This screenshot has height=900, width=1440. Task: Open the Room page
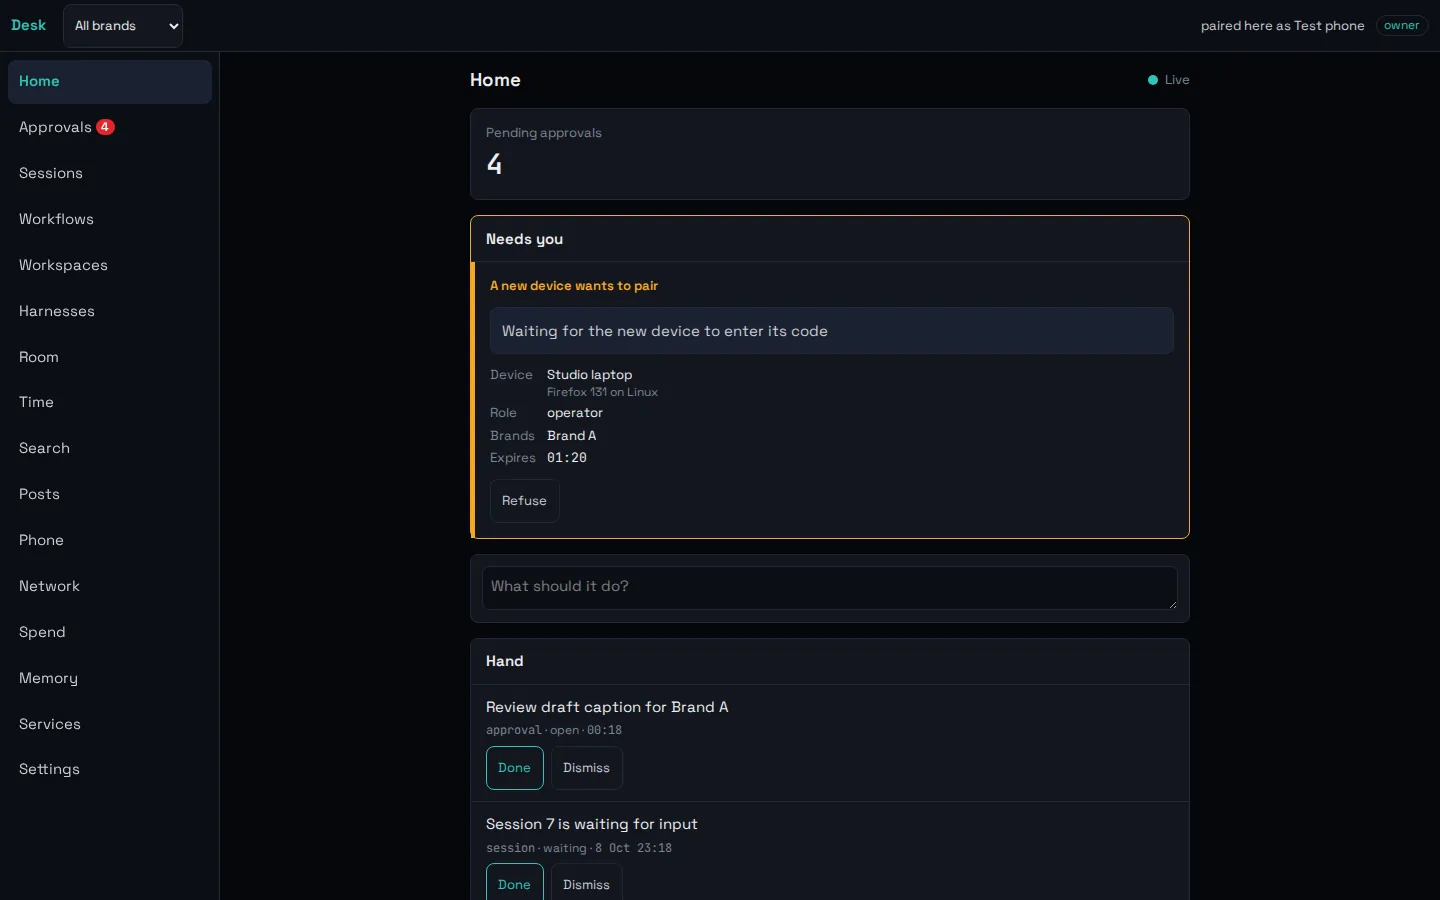[110, 358]
